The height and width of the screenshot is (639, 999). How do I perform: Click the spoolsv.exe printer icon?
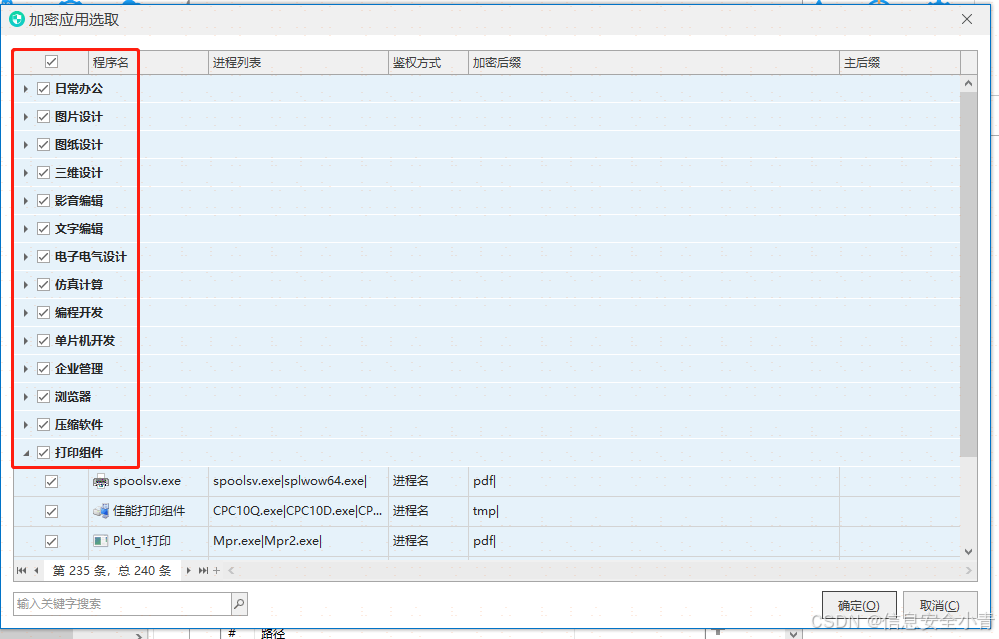101,481
